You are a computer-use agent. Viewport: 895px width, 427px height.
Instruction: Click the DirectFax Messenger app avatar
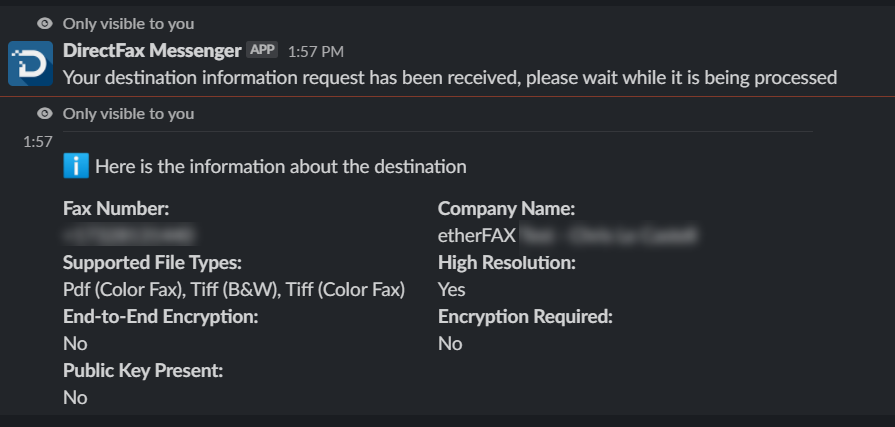pyautogui.click(x=30, y=63)
